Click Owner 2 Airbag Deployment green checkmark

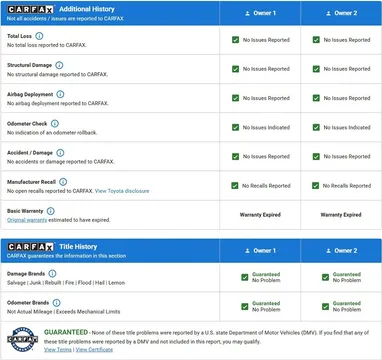[x=316, y=98]
